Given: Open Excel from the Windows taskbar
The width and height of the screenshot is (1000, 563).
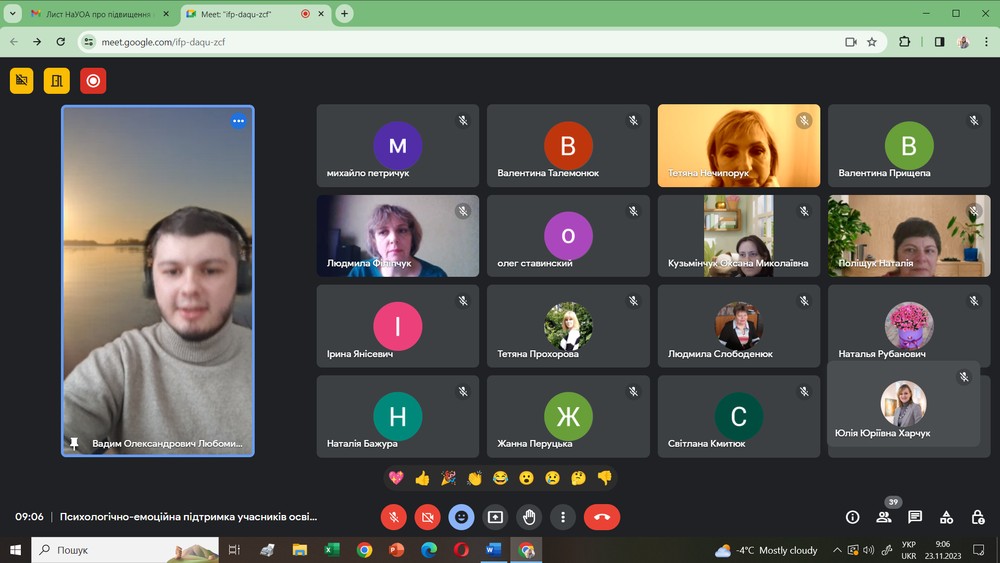Looking at the screenshot, I should pos(332,550).
